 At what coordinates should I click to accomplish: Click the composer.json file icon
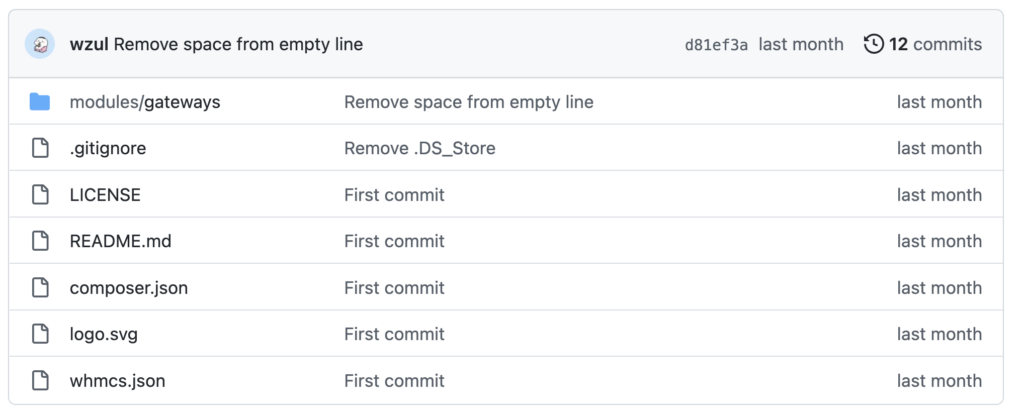(x=40, y=287)
